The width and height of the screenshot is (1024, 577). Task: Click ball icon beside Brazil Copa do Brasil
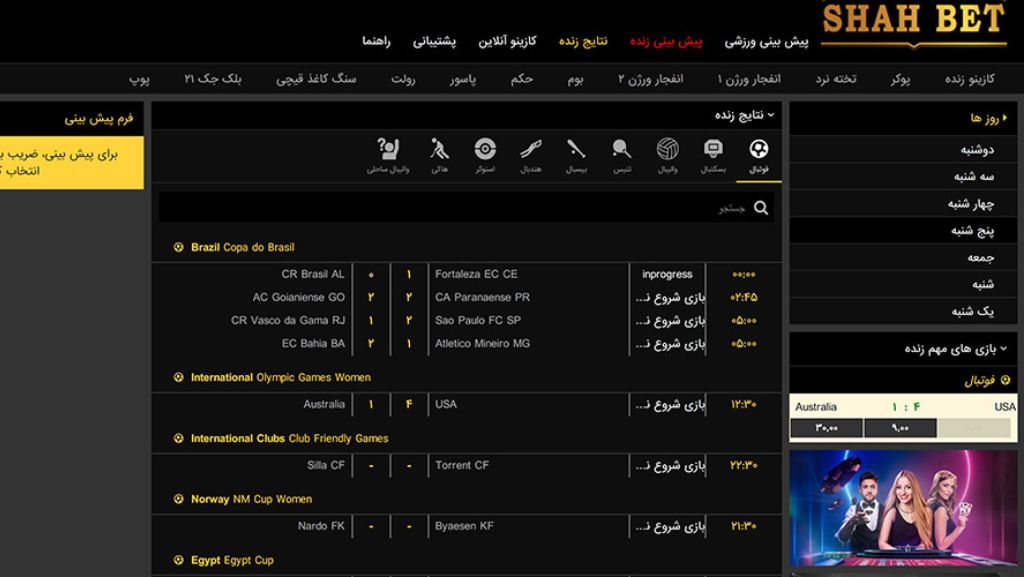[x=178, y=247]
